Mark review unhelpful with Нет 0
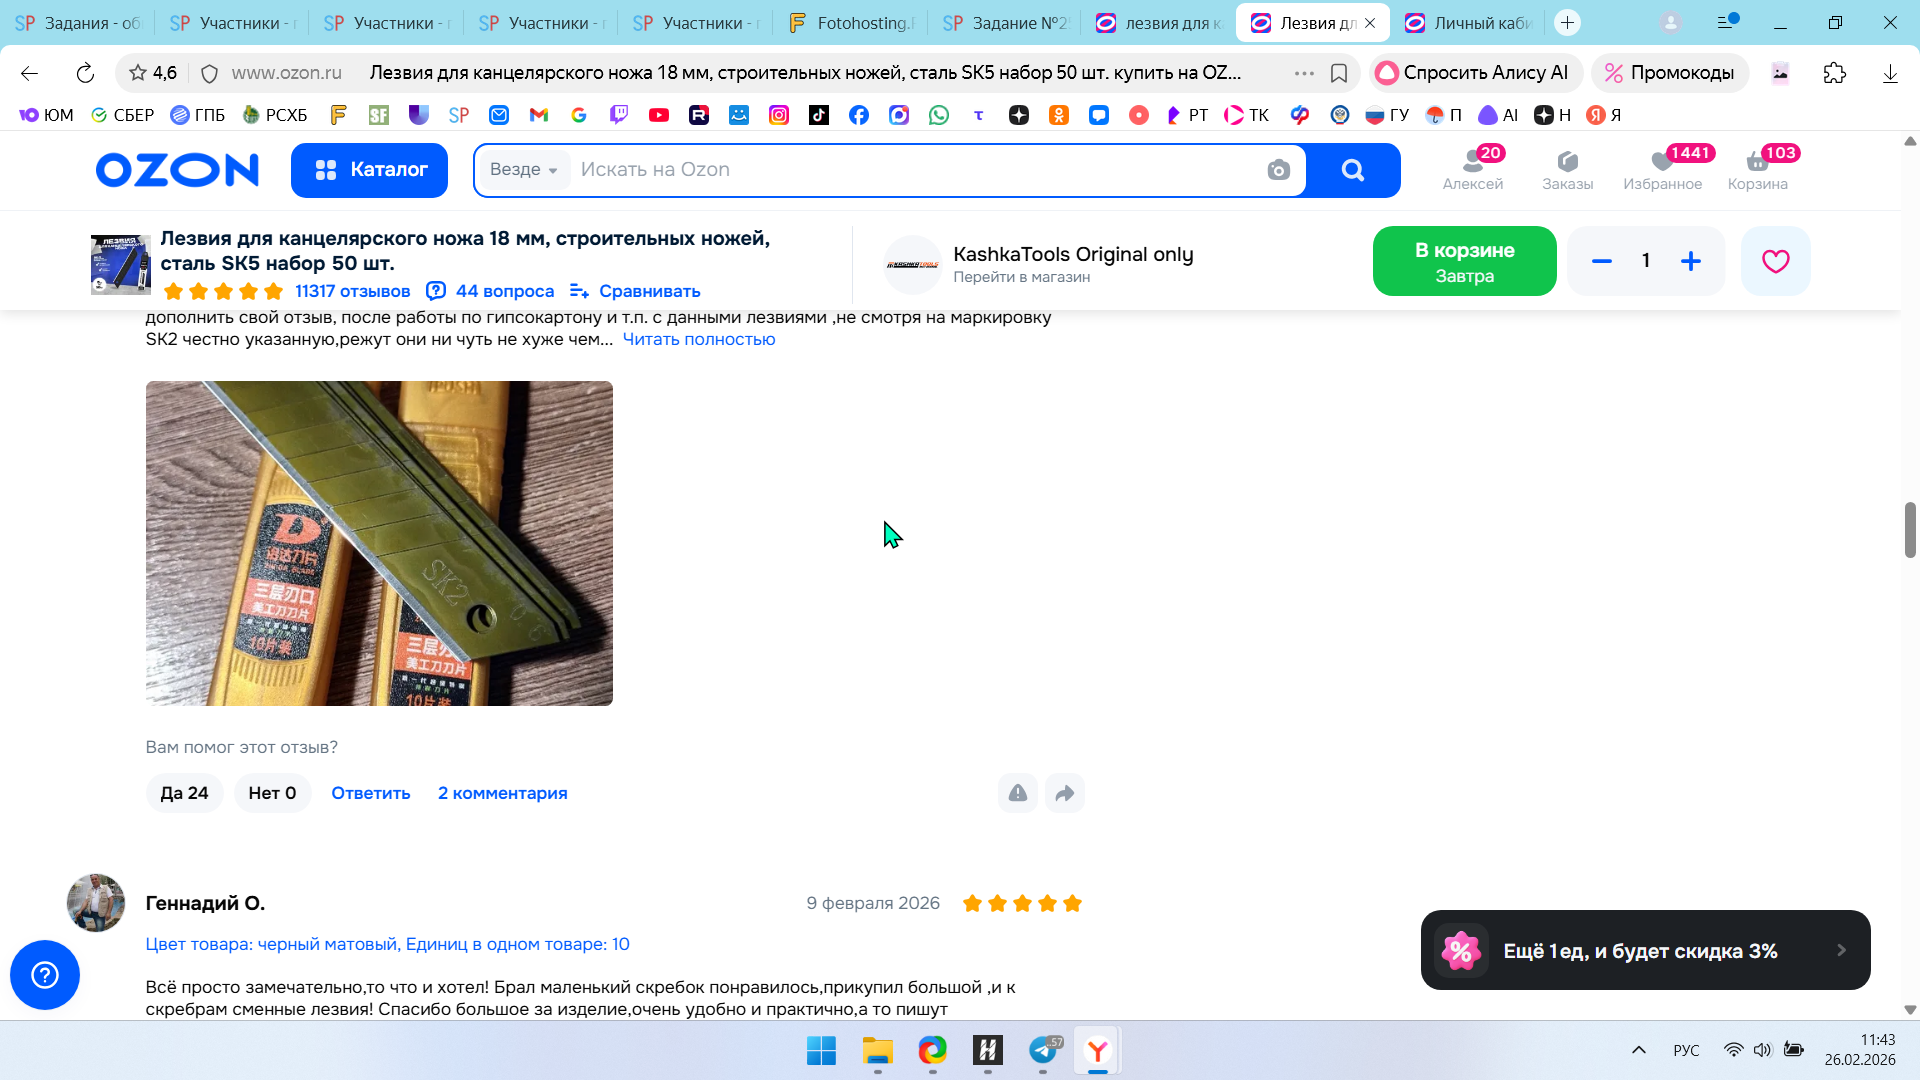 pyautogui.click(x=272, y=793)
